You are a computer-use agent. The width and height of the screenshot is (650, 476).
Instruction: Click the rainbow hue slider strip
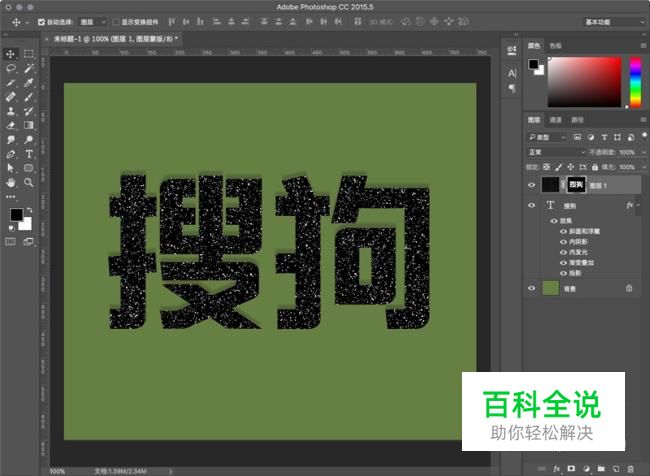coord(635,82)
